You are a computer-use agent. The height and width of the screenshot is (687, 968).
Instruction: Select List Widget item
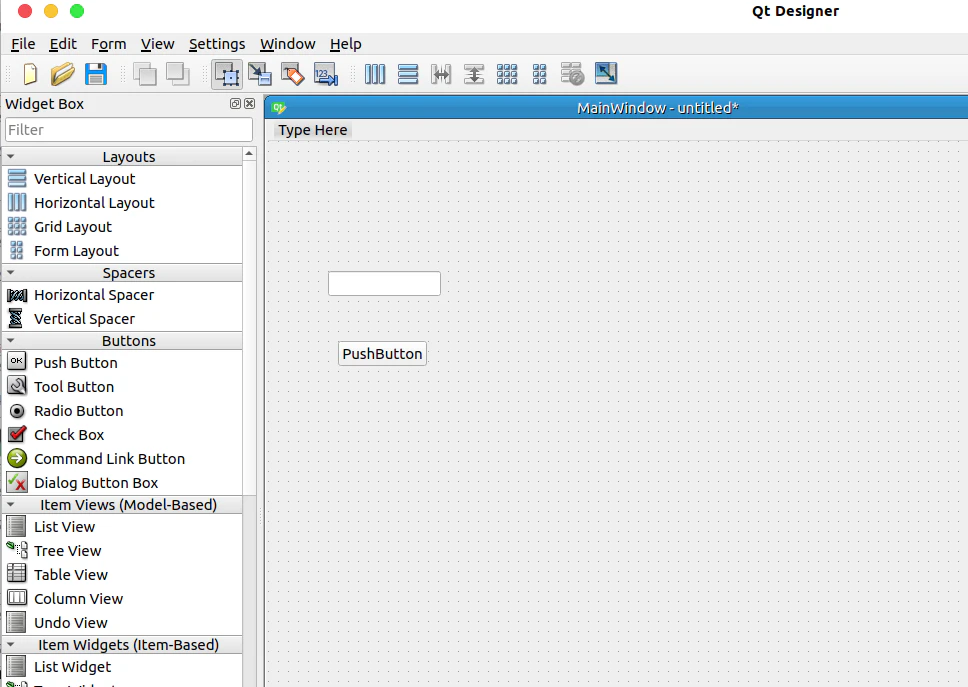point(122,667)
